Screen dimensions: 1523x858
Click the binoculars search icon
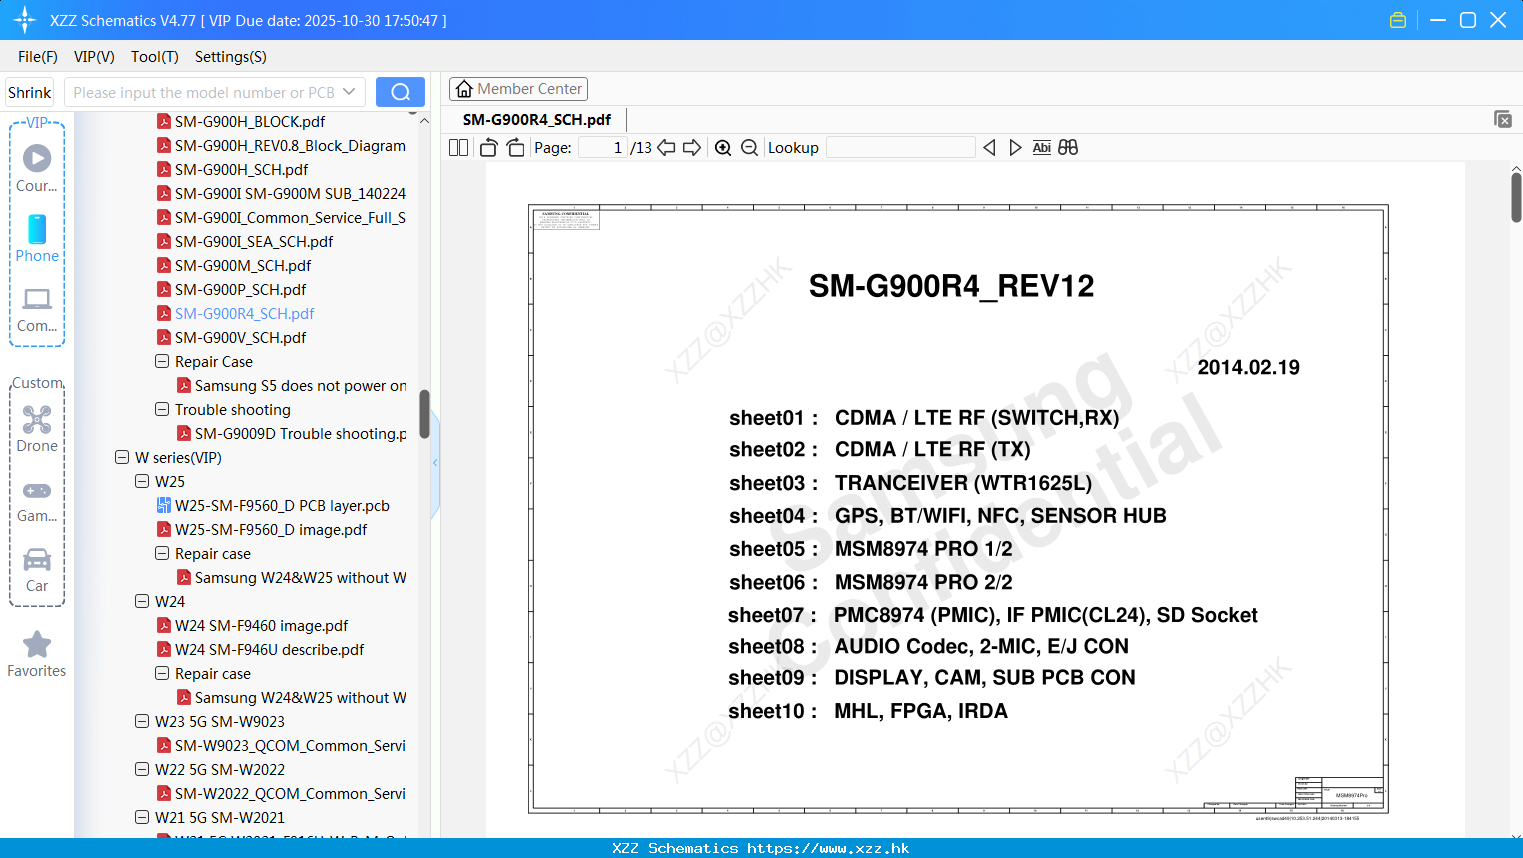pyautogui.click(x=1068, y=147)
